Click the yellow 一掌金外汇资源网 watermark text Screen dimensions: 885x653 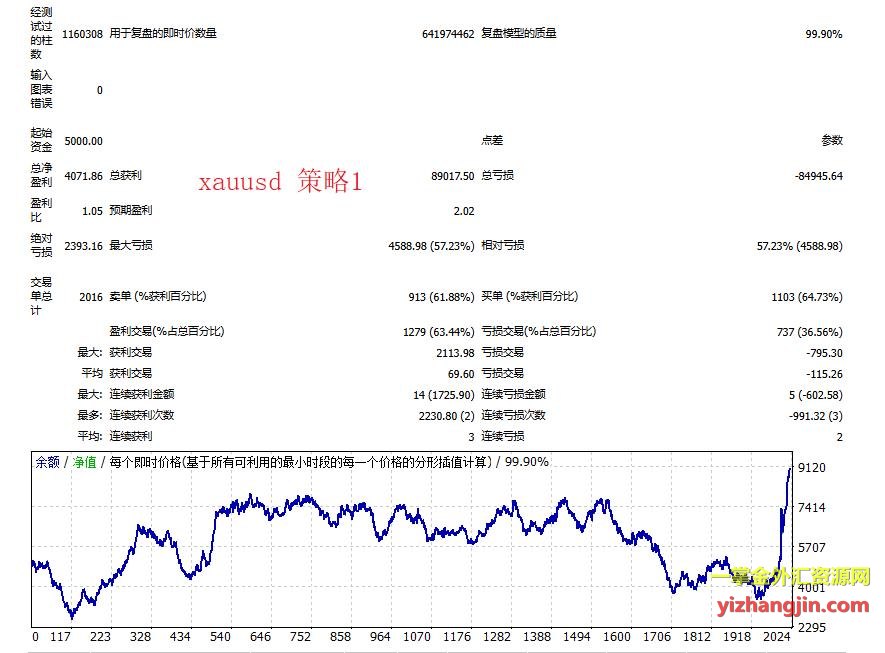pyautogui.click(x=794, y=579)
